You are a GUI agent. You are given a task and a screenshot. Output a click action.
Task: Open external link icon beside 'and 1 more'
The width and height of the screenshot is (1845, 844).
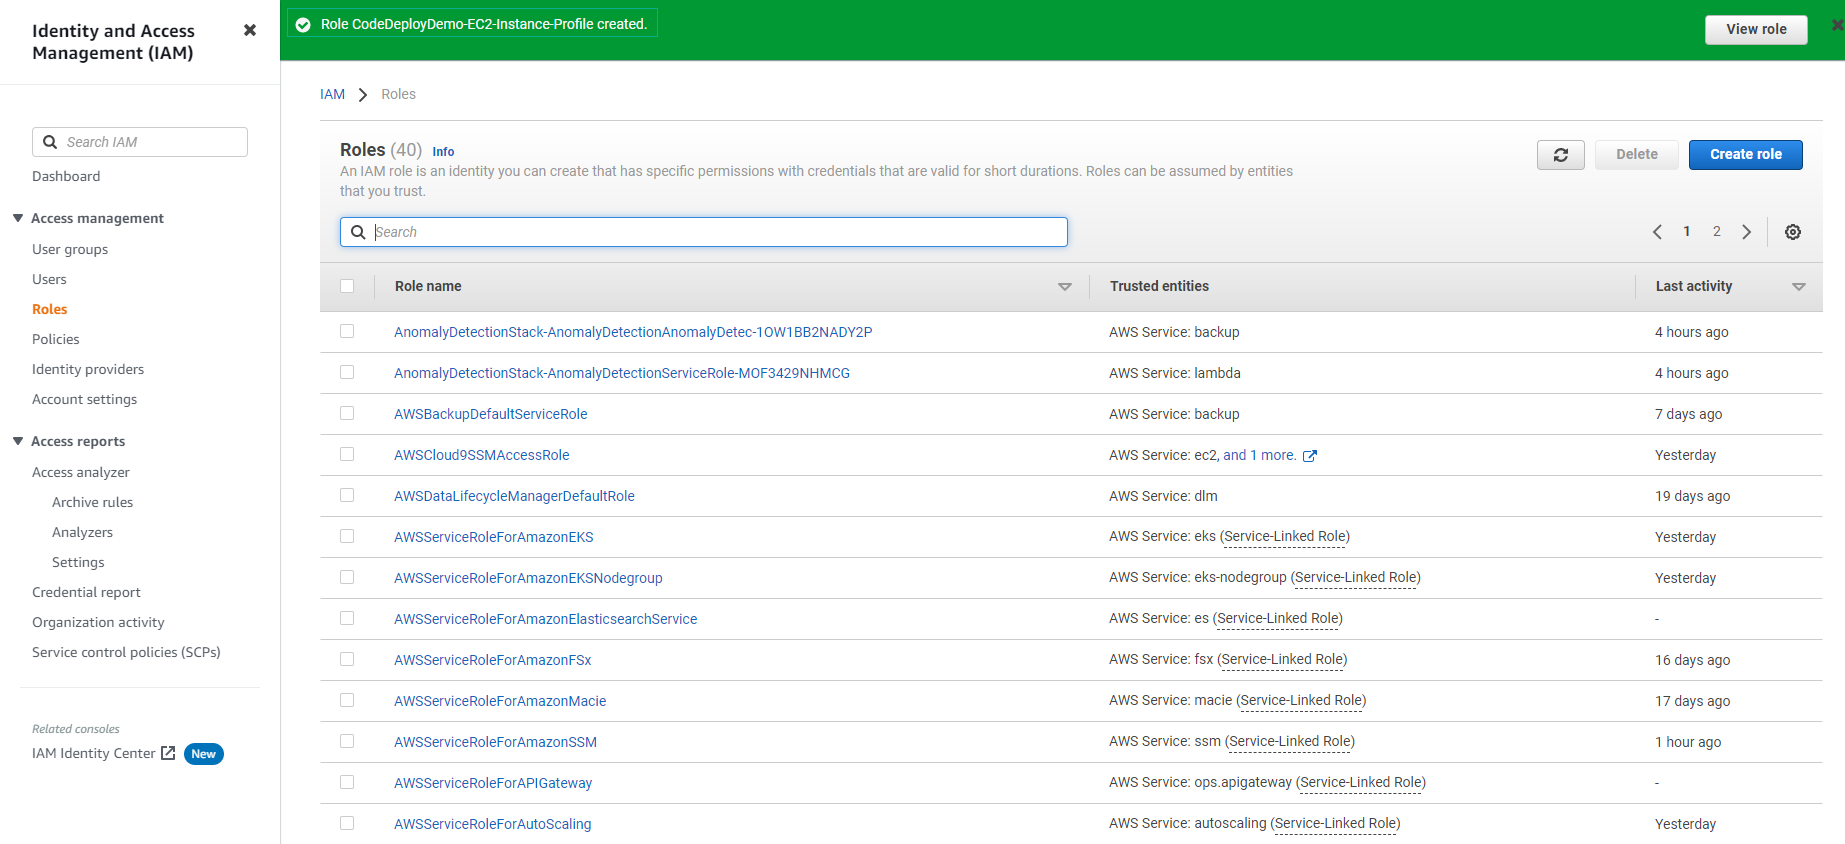point(1310,456)
